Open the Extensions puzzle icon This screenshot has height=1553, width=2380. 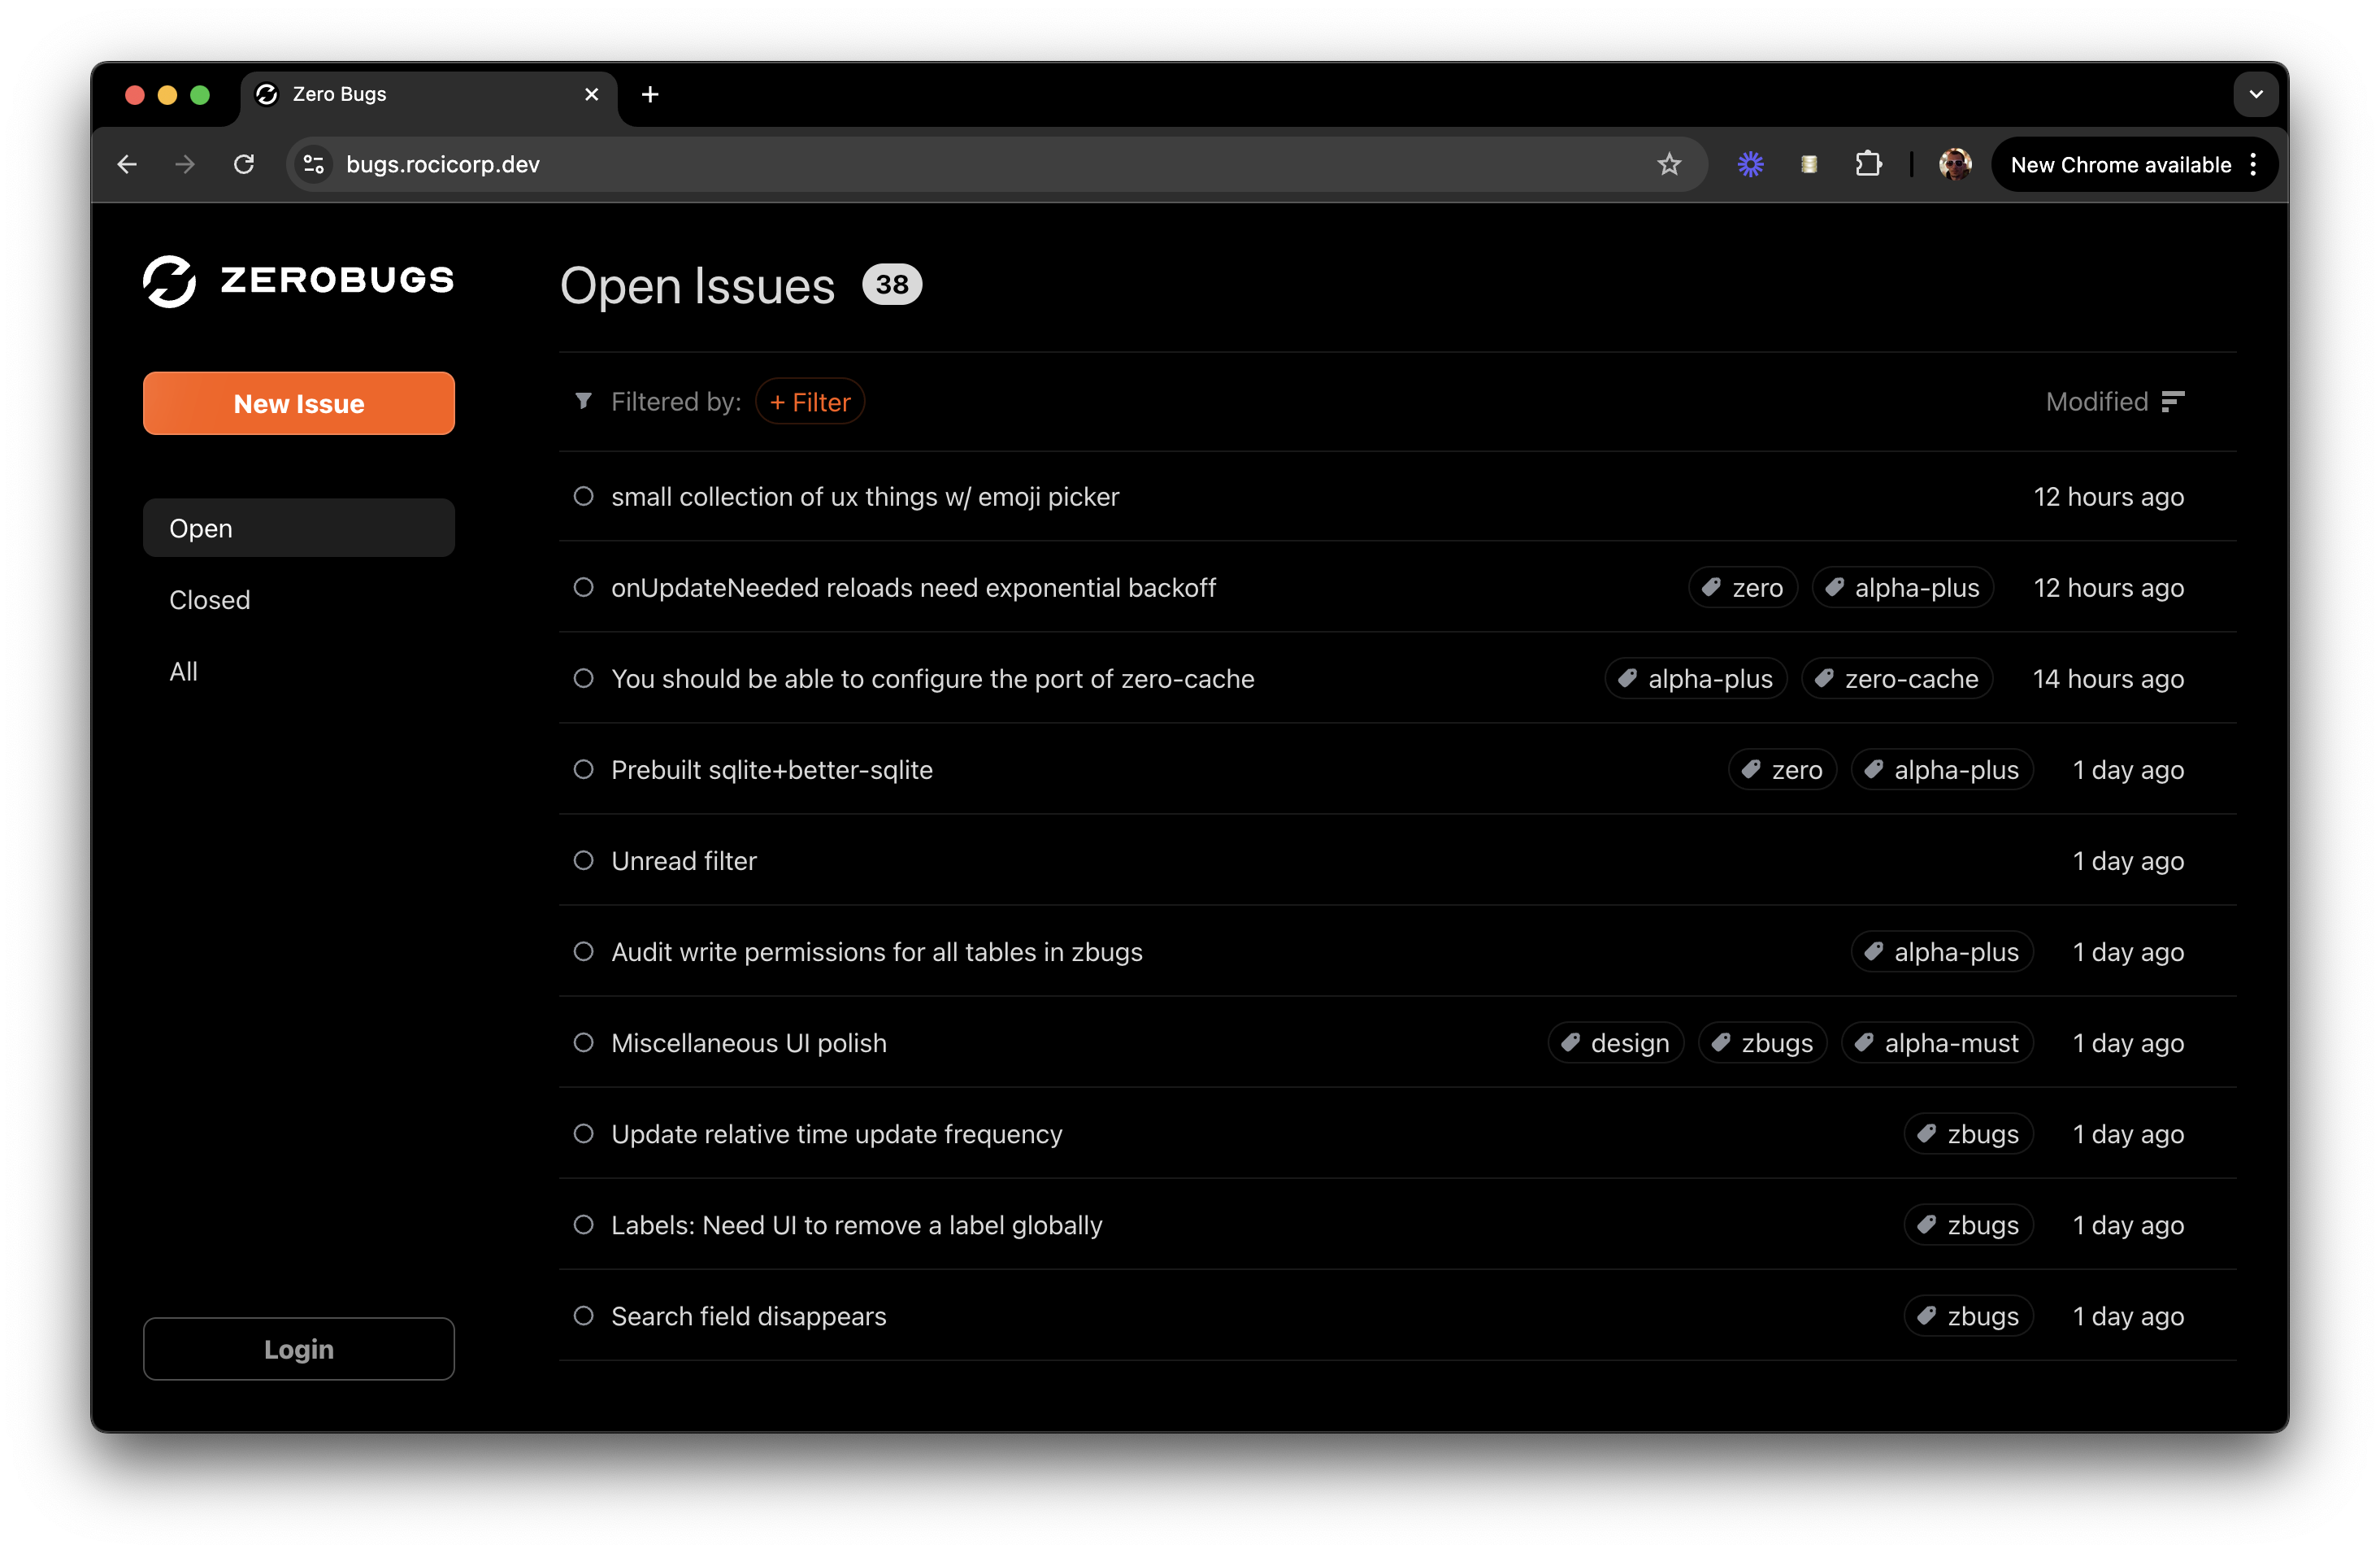(1867, 164)
